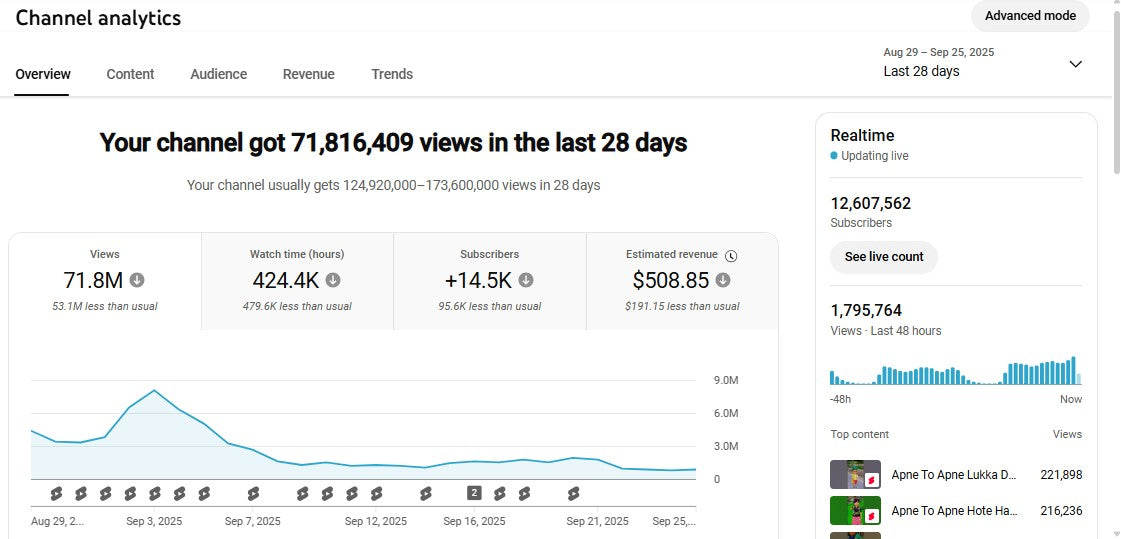Select the Trends tab
1121x539 pixels.
[392, 74]
